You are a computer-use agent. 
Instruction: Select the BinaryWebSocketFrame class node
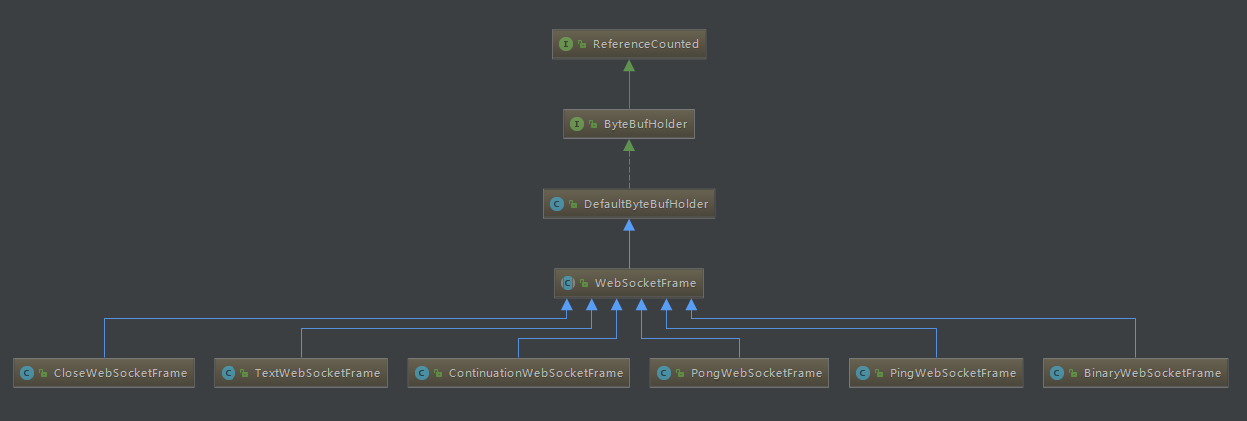(x=1135, y=373)
